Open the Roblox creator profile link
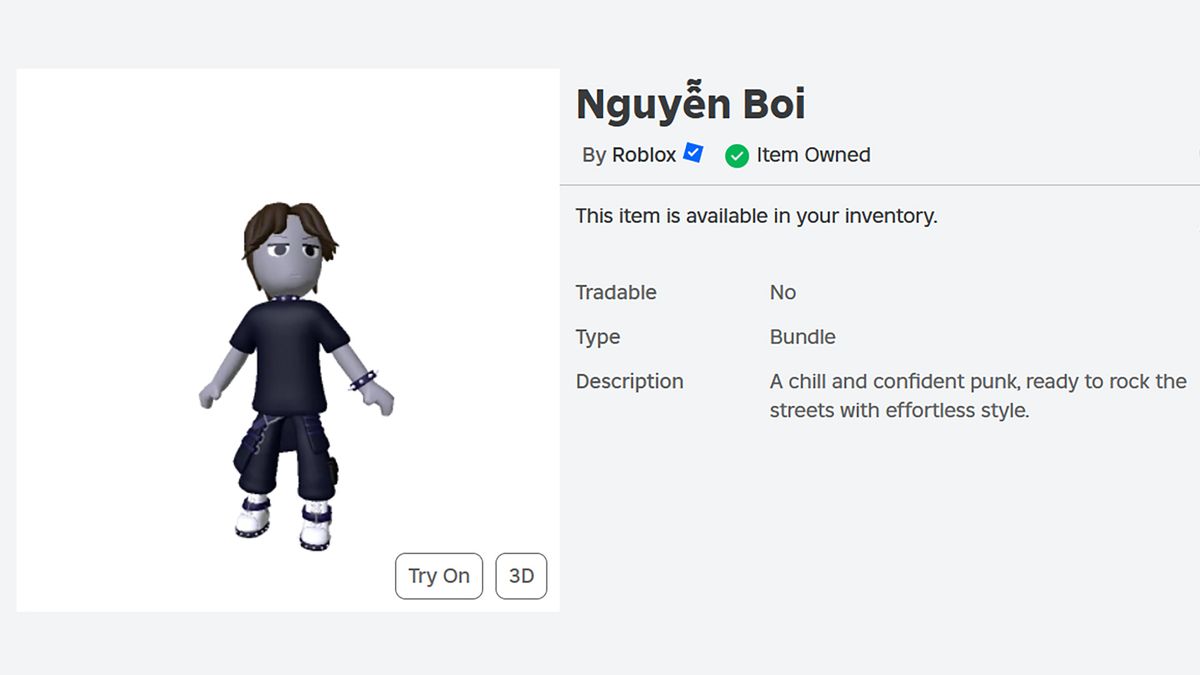Image resolution: width=1200 pixels, height=675 pixels. [x=647, y=154]
